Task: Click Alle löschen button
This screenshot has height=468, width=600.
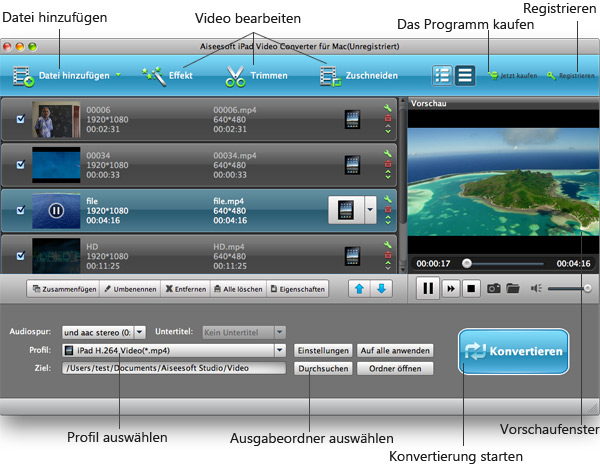Action: tap(238, 289)
